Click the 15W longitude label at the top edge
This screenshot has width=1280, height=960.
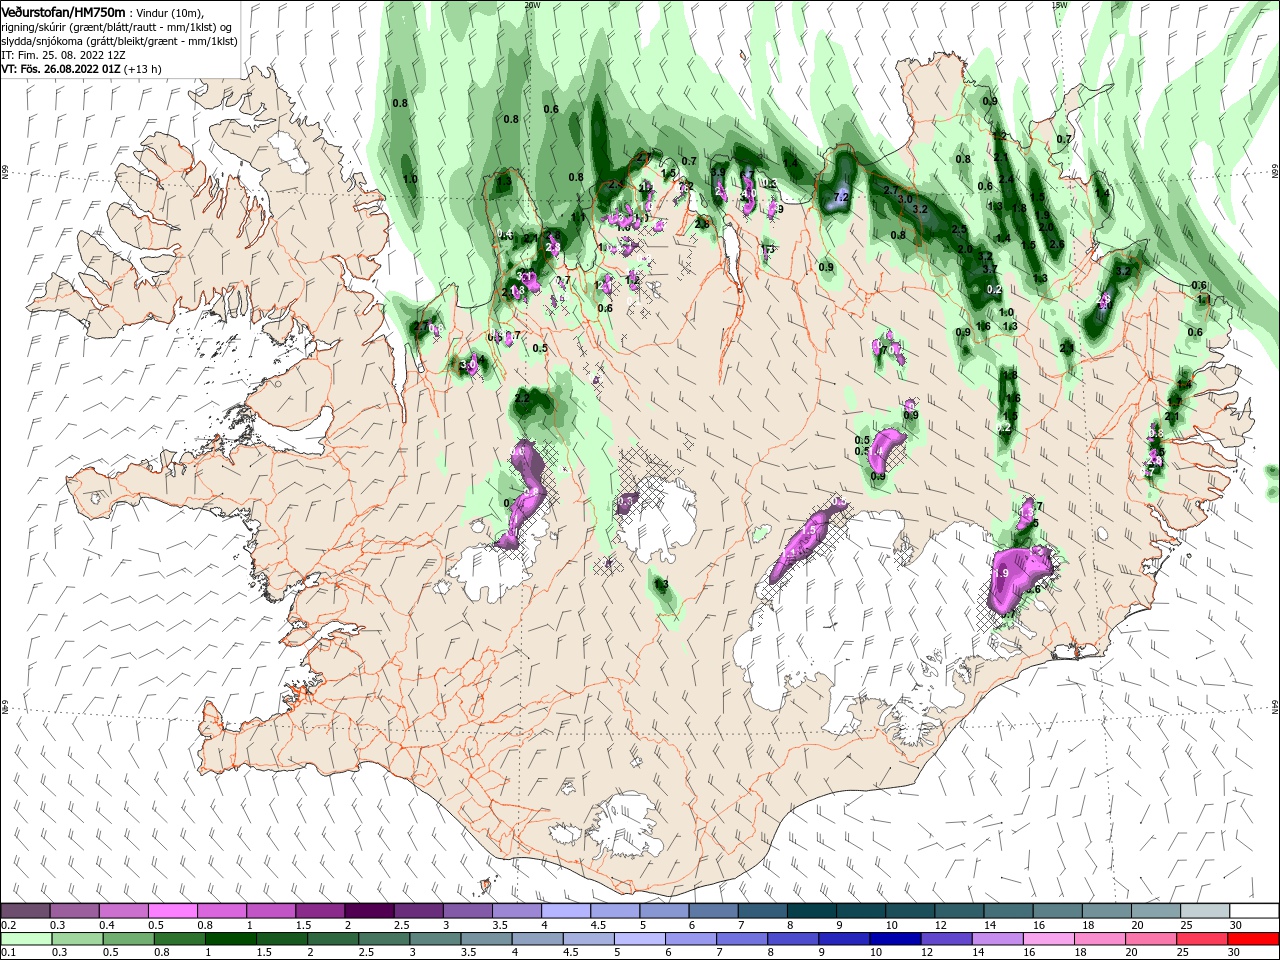pyautogui.click(x=1059, y=5)
